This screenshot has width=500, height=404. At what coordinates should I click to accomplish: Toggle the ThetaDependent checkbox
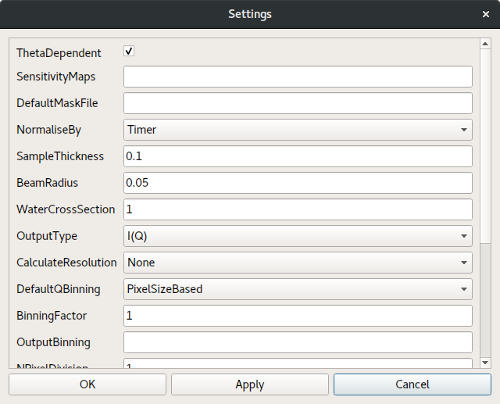[129, 51]
